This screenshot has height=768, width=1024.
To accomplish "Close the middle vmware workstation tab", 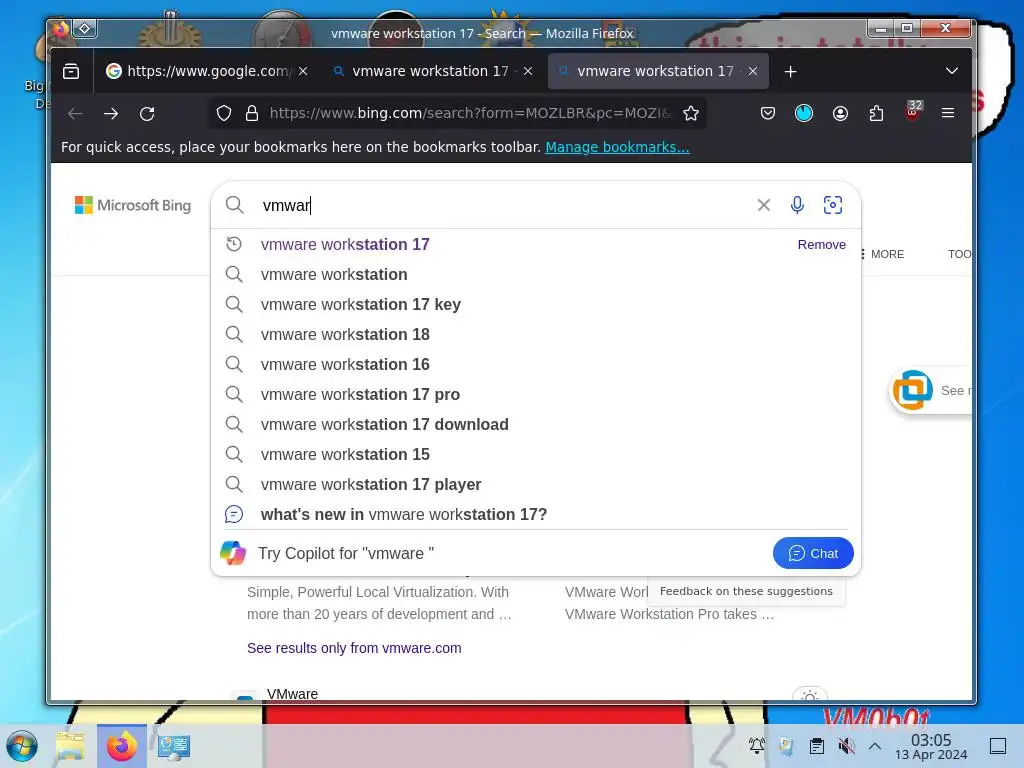I will point(528,71).
